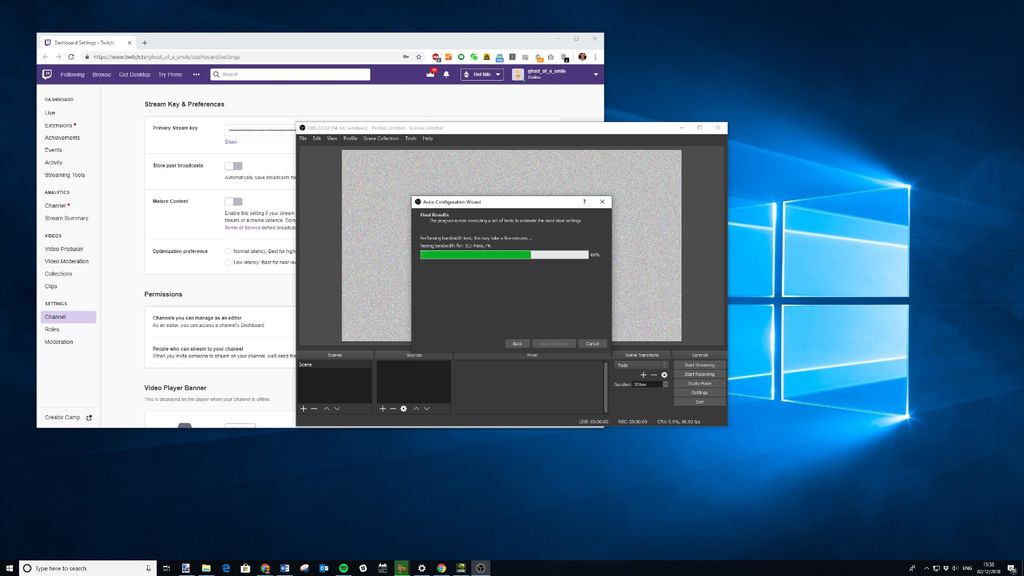The image size is (1024, 576).
Task: Toggle Store past broadcasts on Twitch
Action: pos(234,166)
